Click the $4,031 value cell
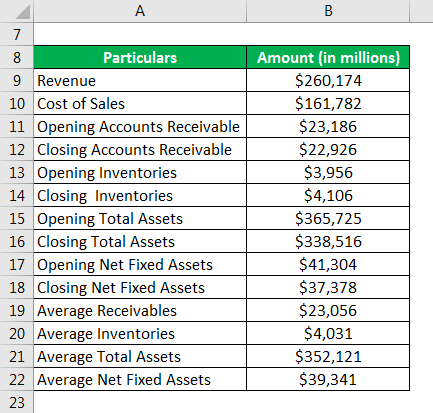Screen dimensions: 433x413 (328, 333)
